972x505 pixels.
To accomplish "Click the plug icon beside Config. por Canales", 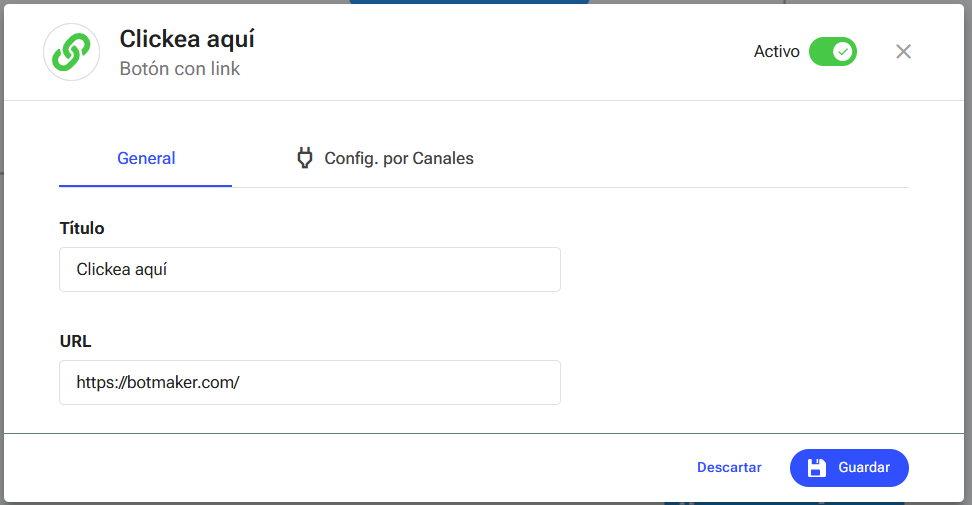I will pos(304,158).
